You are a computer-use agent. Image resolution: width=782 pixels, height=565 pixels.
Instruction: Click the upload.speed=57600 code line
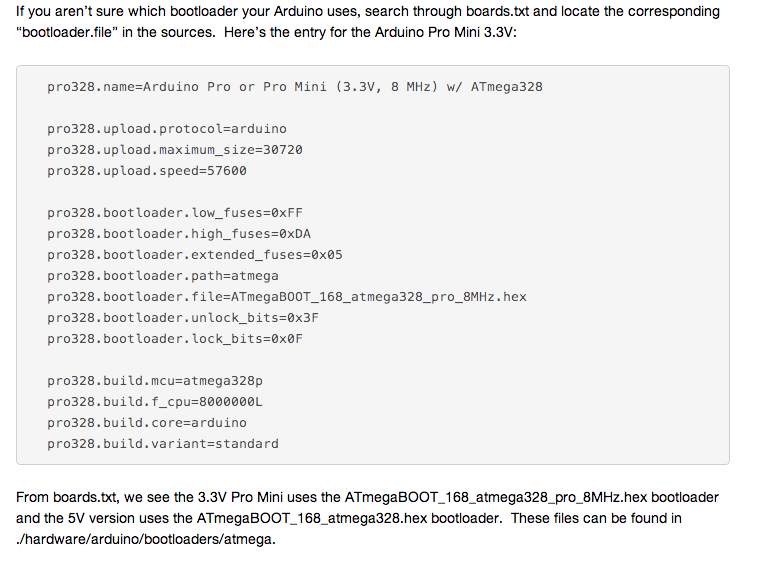pyautogui.click(x=146, y=171)
